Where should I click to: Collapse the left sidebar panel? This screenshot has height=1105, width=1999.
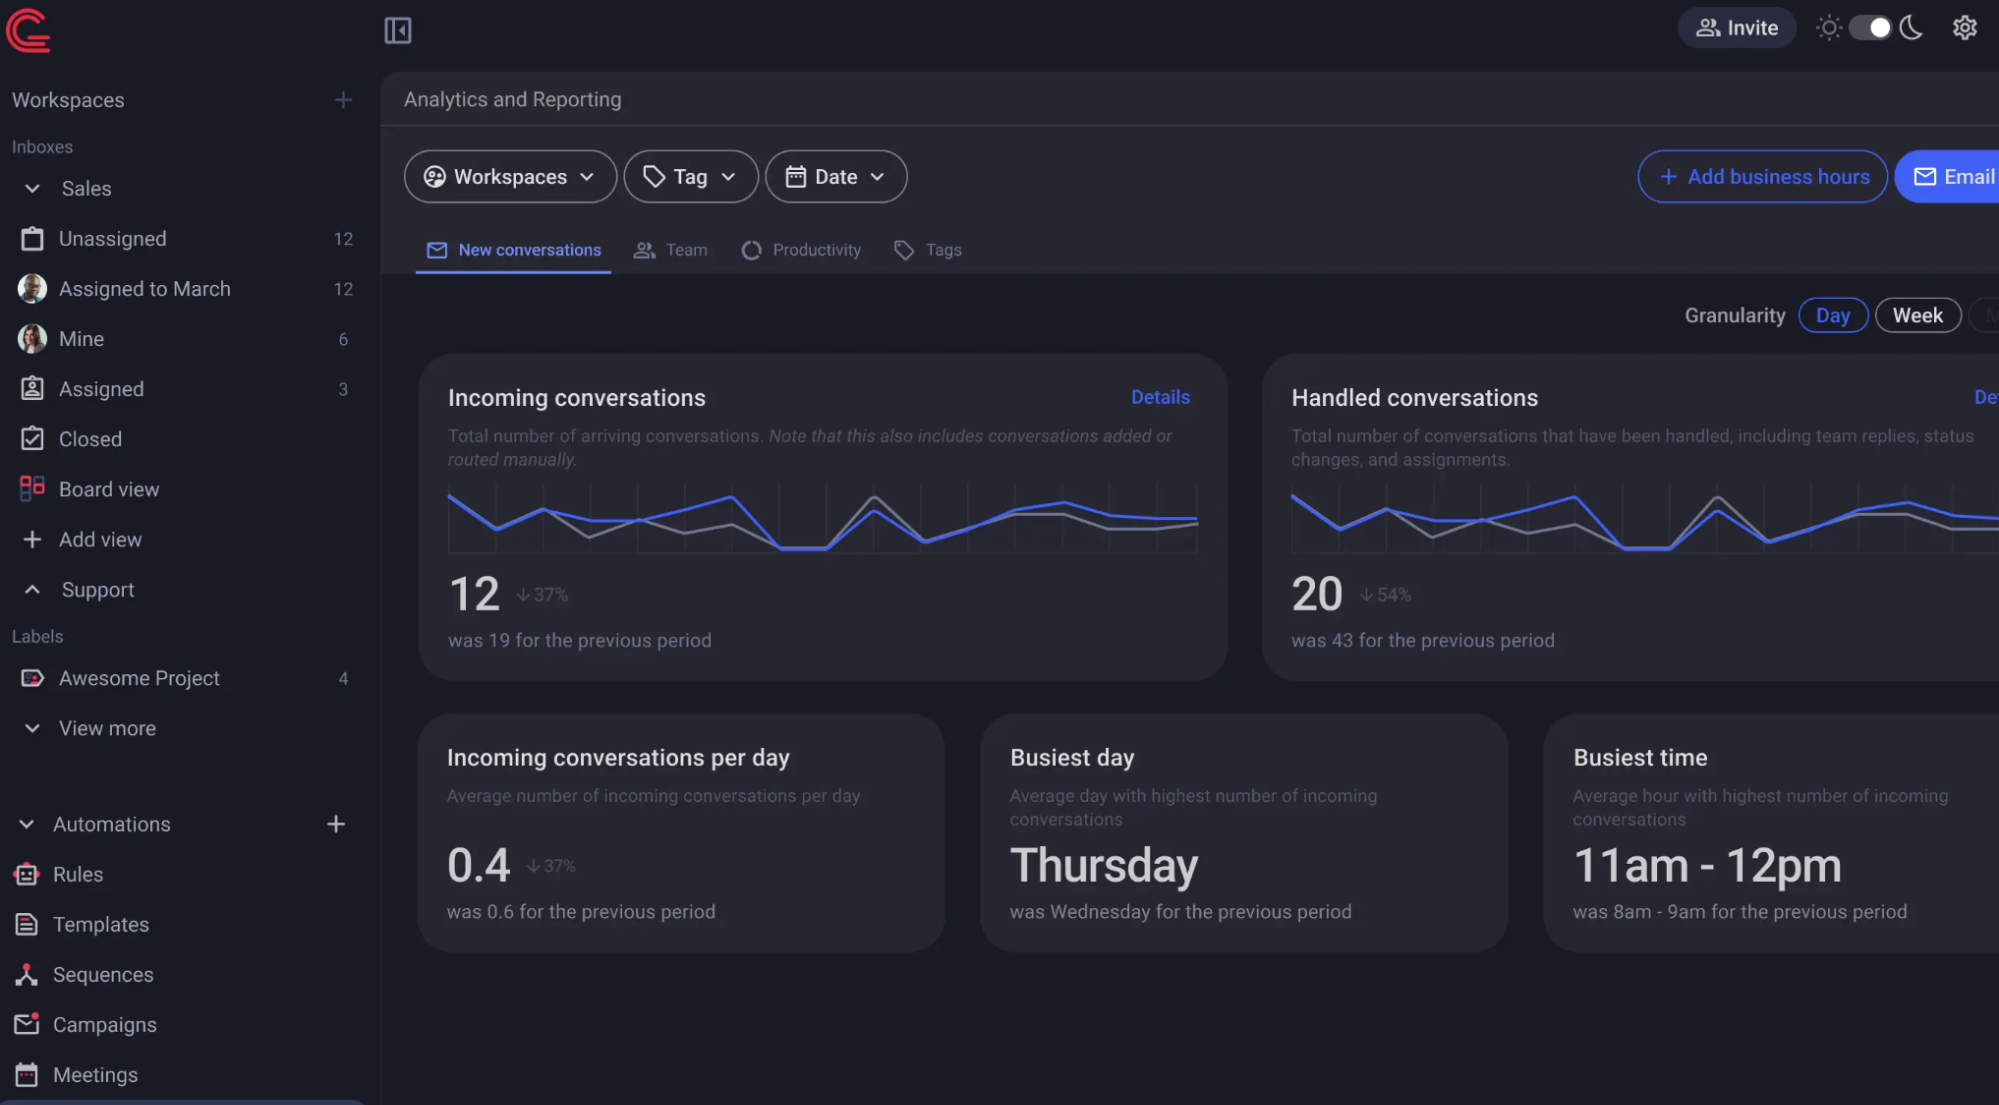397,30
